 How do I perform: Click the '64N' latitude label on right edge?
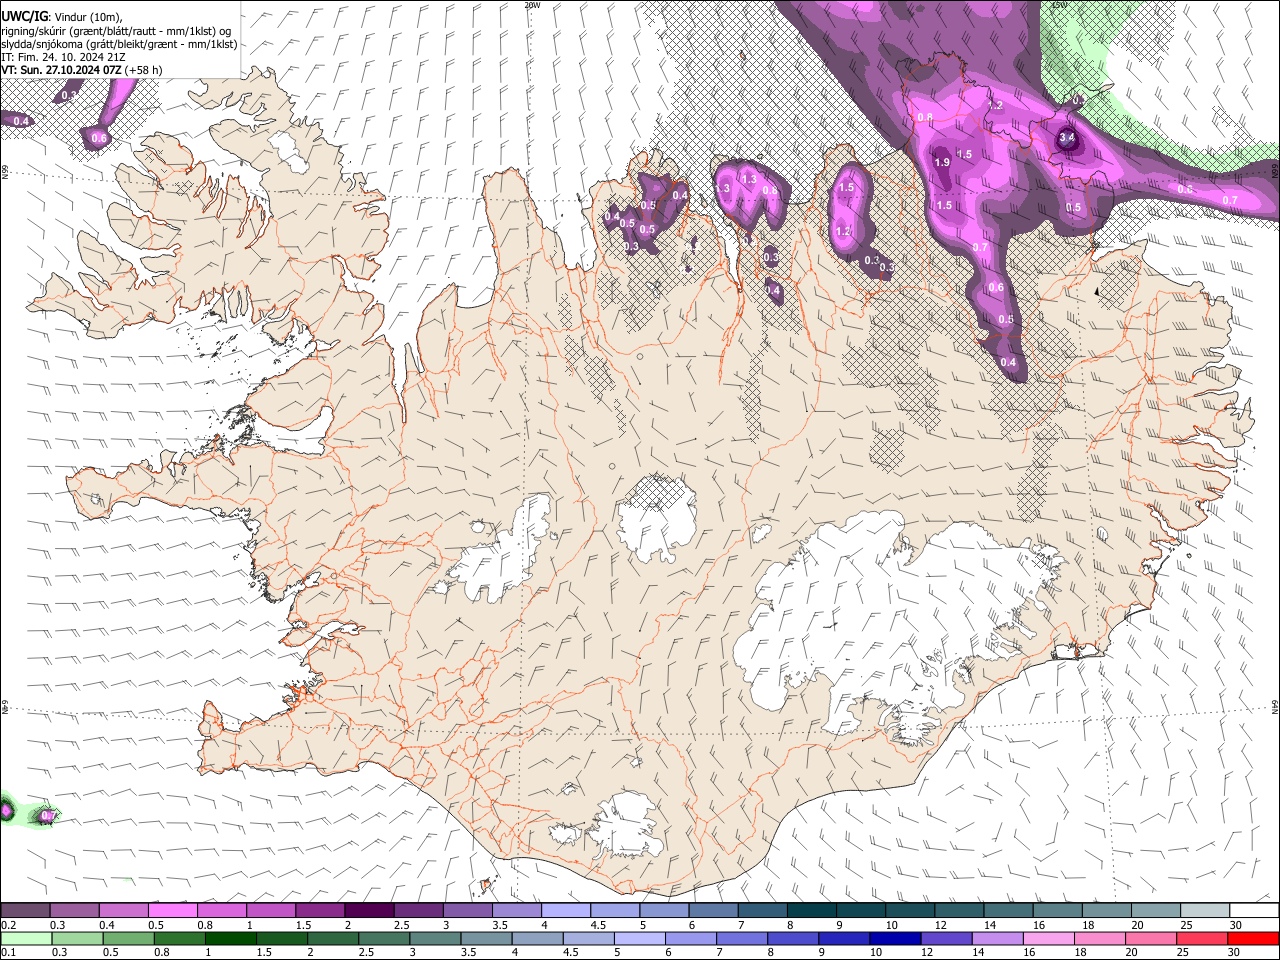click(1275, 707)
